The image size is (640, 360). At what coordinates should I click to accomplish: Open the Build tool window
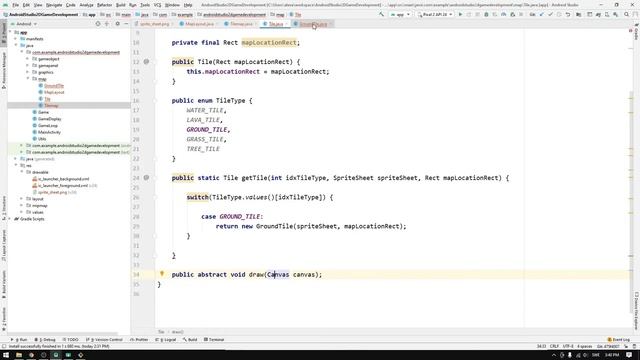coord(190,340)
